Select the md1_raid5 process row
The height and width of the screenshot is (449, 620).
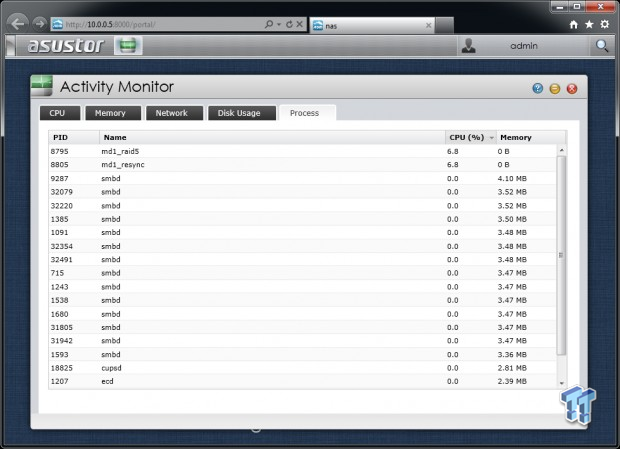[x=302, y=151]
